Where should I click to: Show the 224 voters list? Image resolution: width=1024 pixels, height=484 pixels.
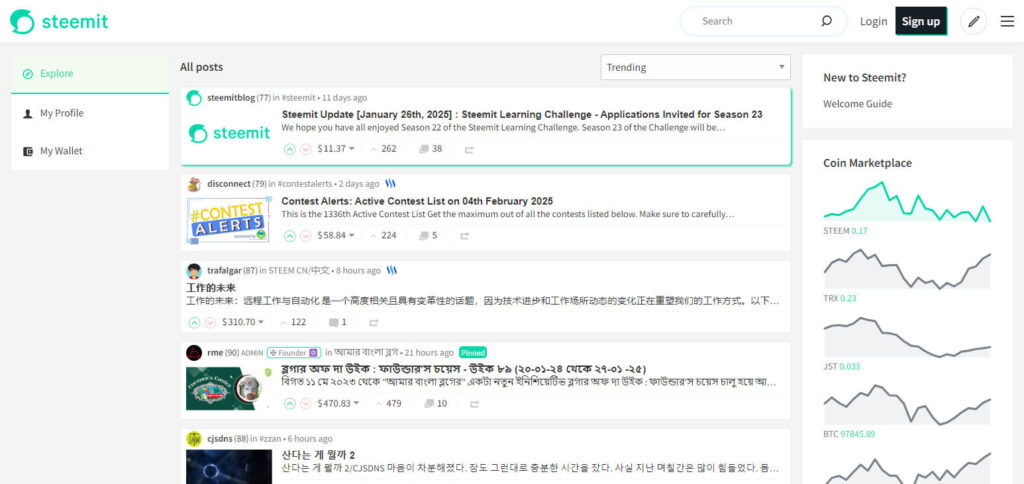click(383, 235)
